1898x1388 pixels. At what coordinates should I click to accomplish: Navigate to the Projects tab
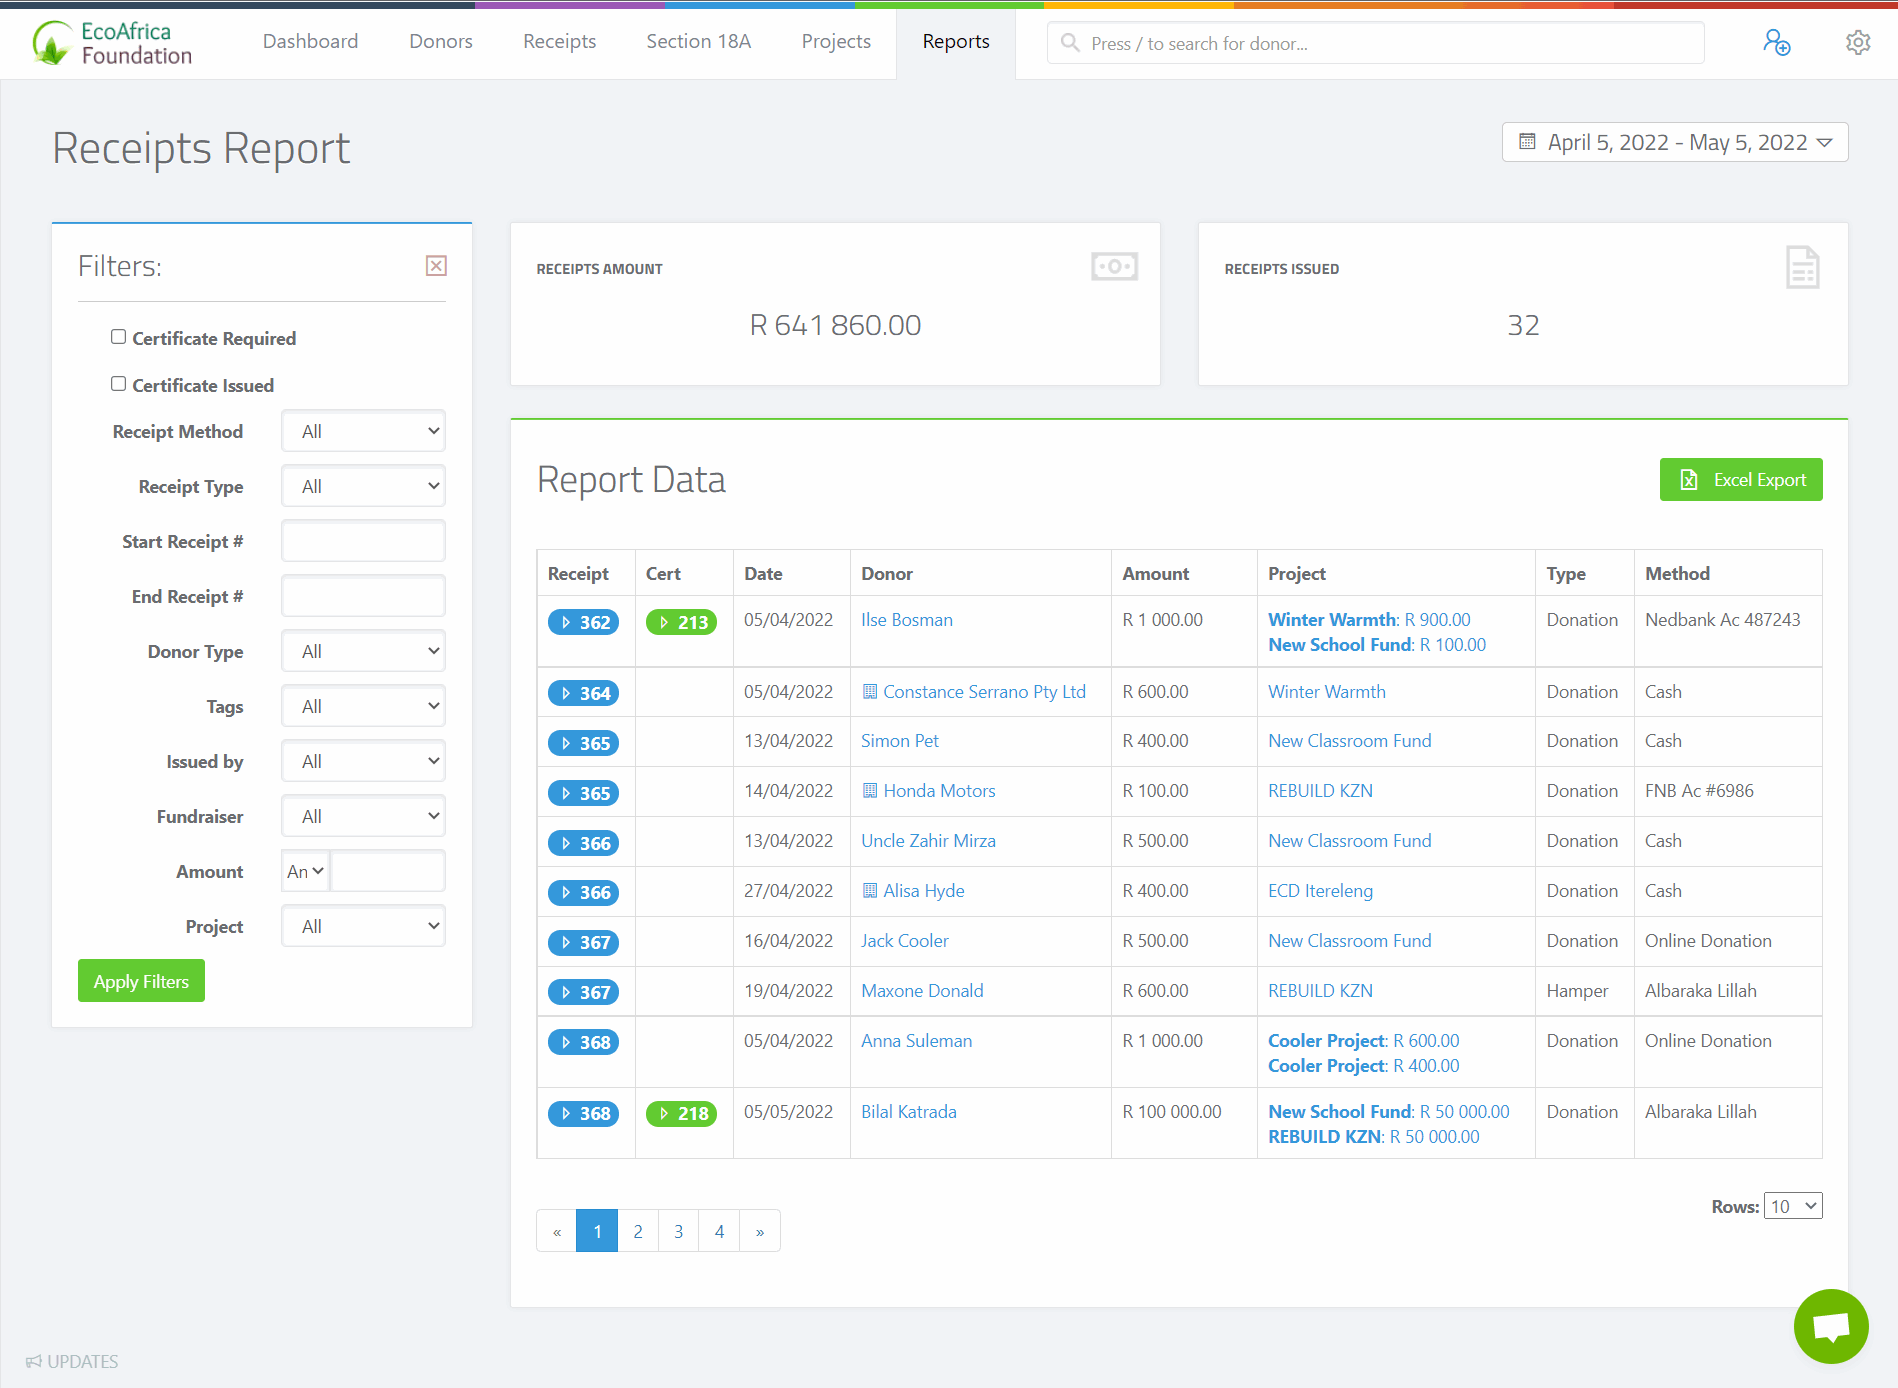tap(836, 41)
